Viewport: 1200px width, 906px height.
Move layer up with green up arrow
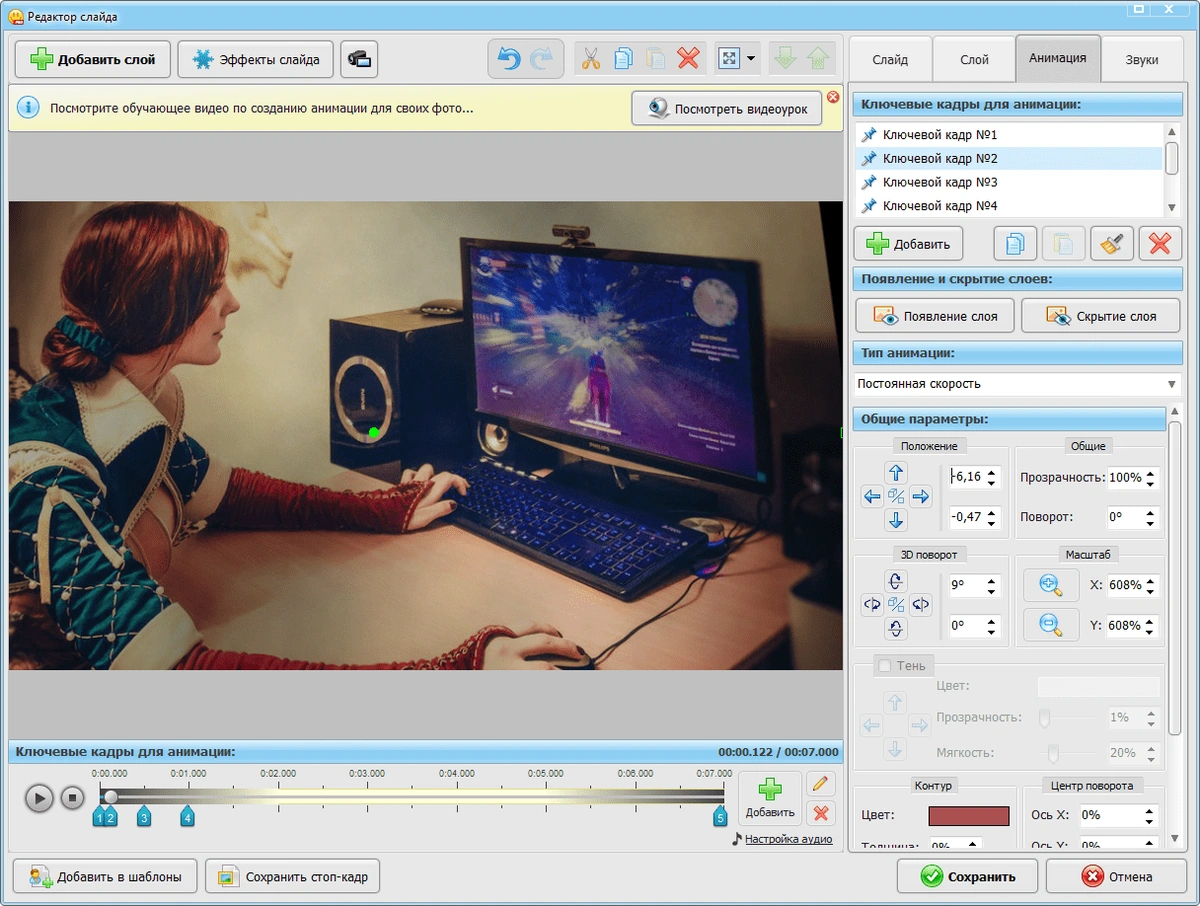(x=818, y=59)
